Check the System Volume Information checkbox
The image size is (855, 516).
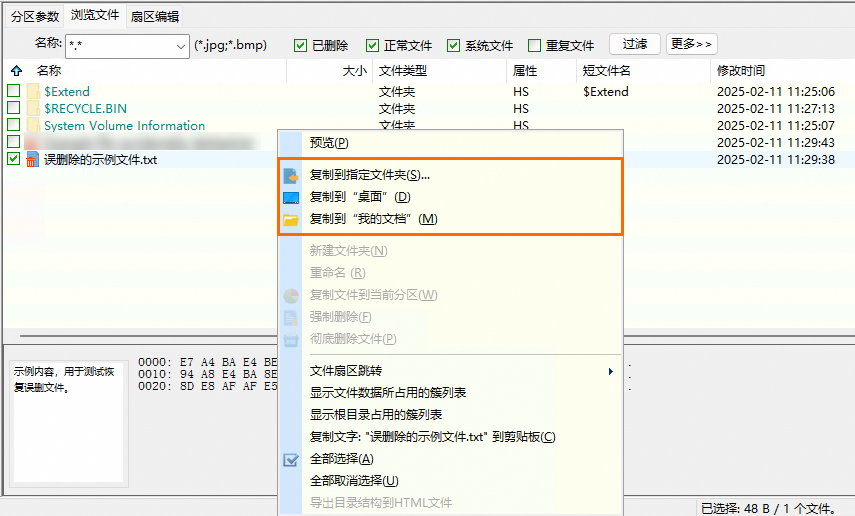14,124
